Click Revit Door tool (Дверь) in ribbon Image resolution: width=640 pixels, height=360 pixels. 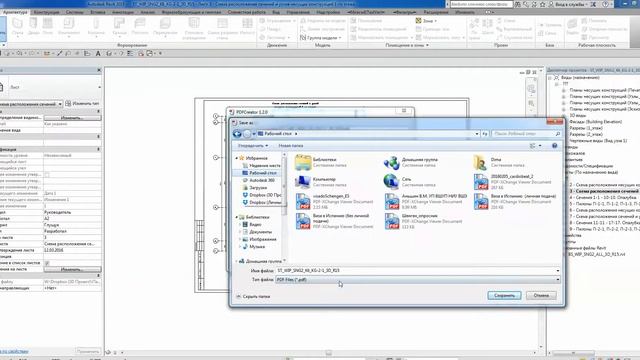(x=34, y=27)
